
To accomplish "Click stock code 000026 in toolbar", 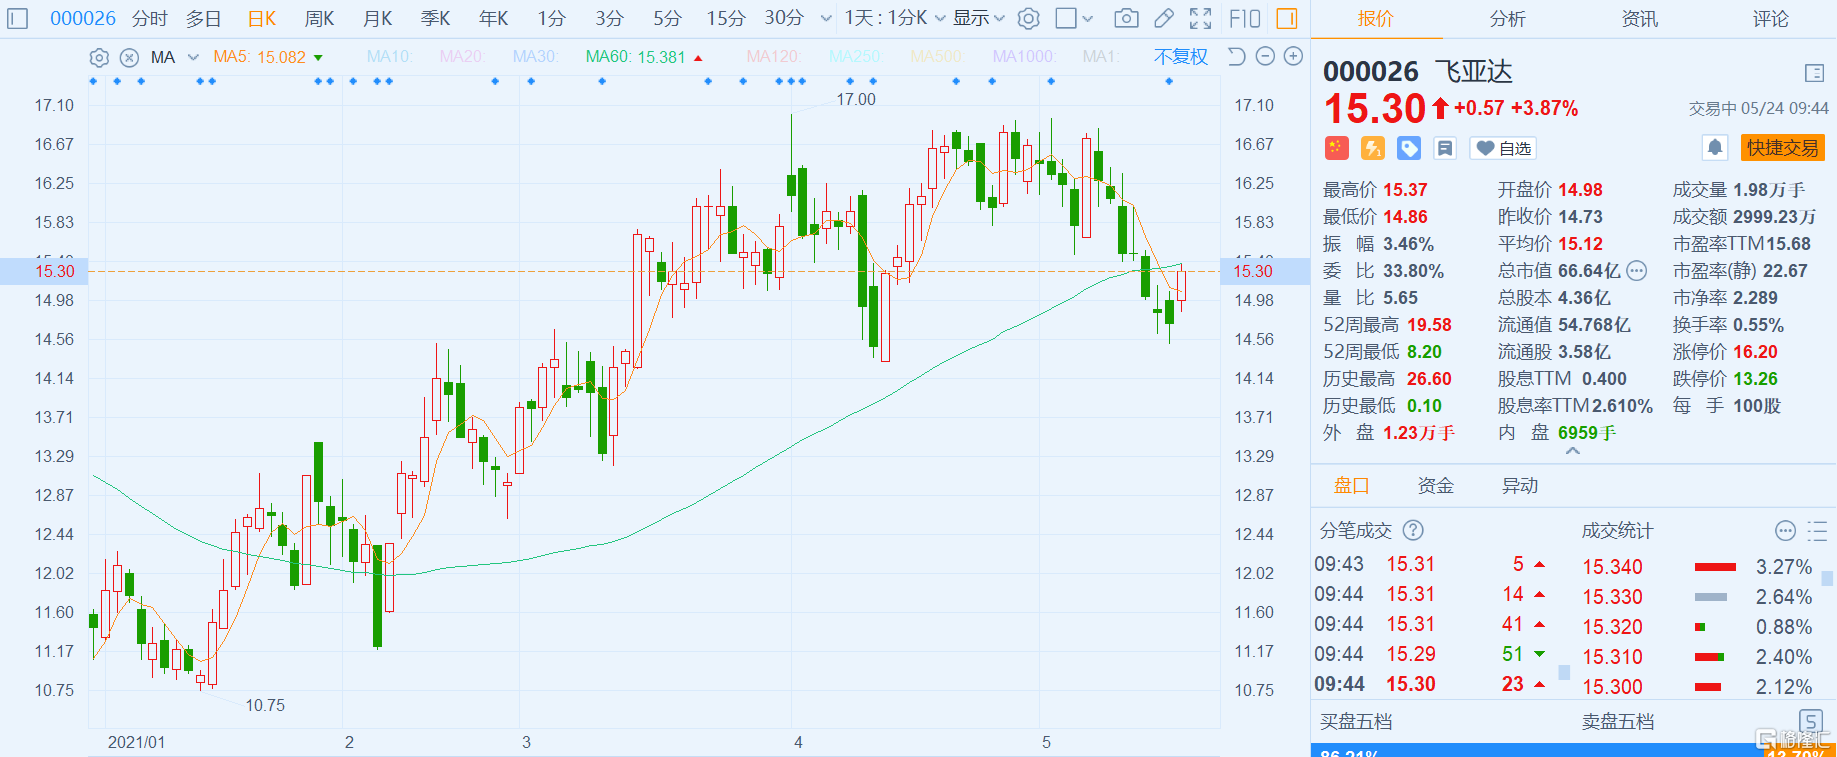I will click(83, 18).
